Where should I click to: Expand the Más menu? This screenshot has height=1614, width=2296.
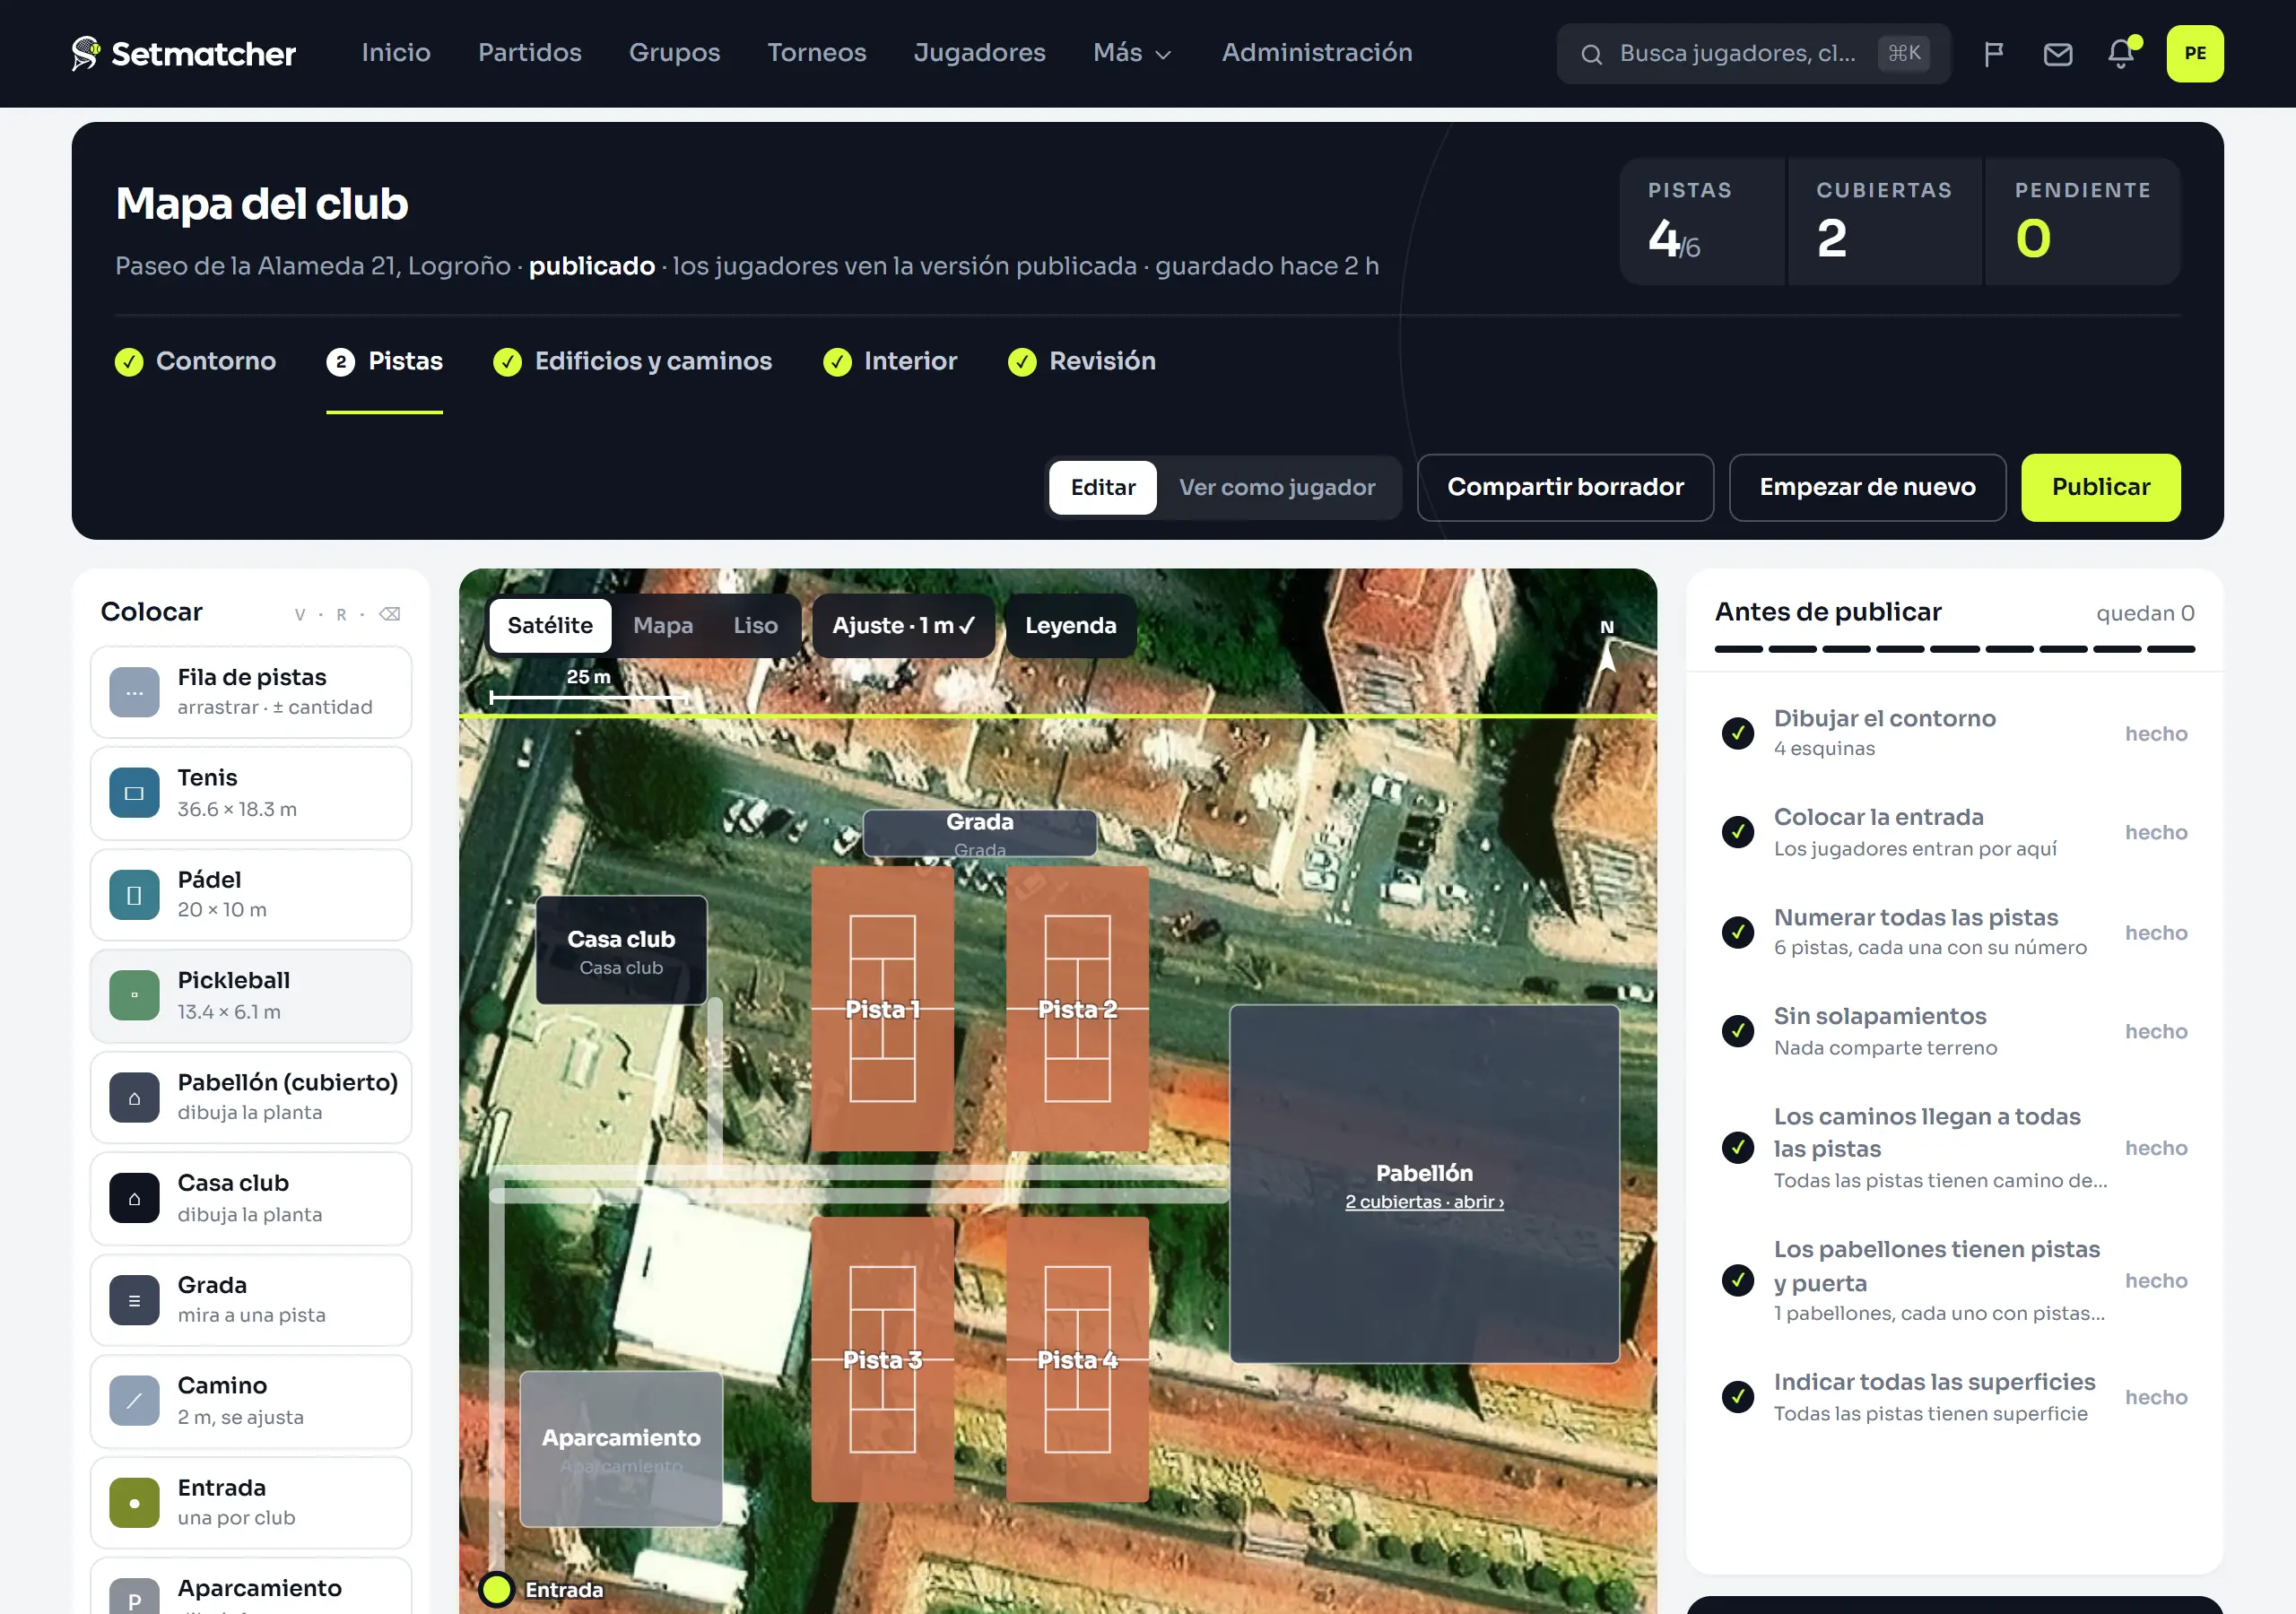coord(1132,53)
